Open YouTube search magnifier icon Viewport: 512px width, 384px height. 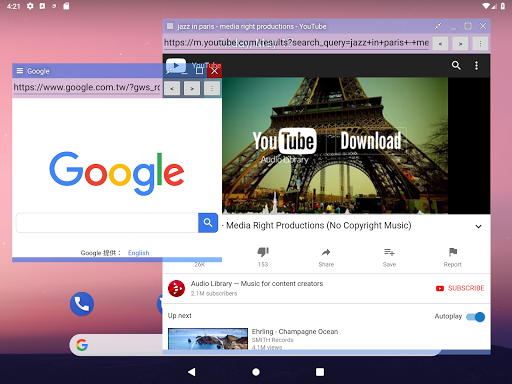point(456,65)
